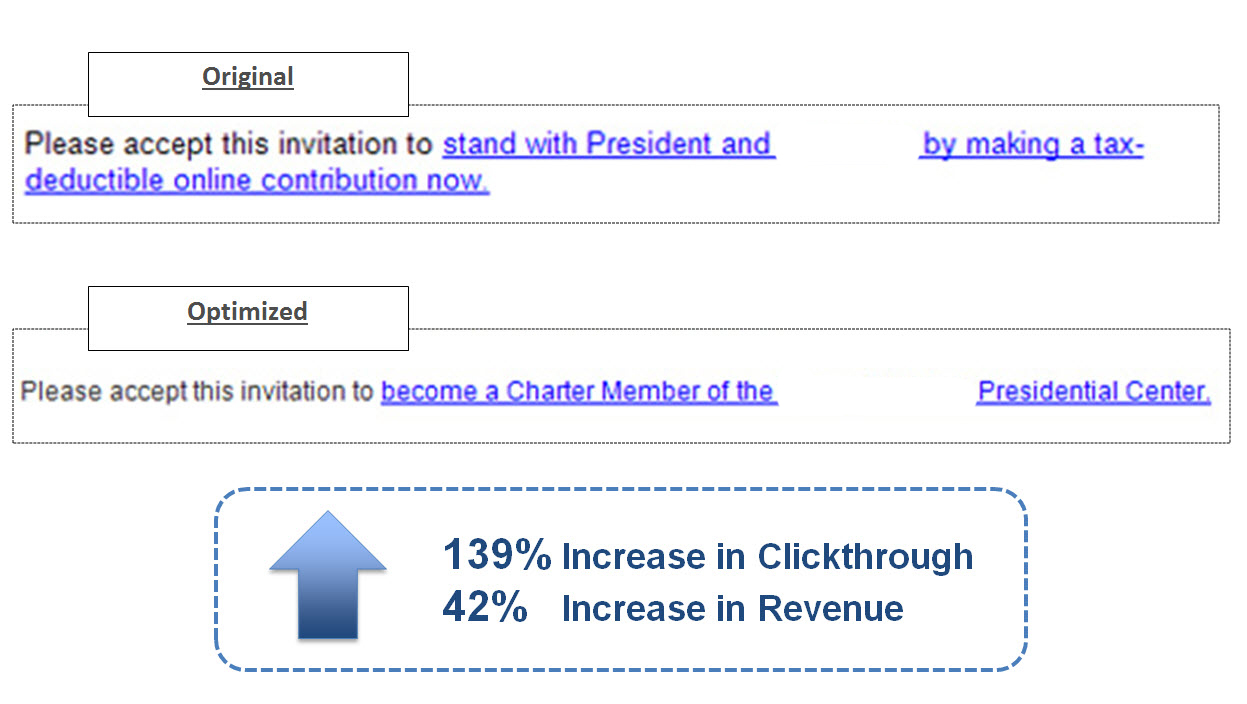Screen dimensions: 1247x704
Task: Click the underlined 'Optimized' heading text
Action: [x=248, y=312]
